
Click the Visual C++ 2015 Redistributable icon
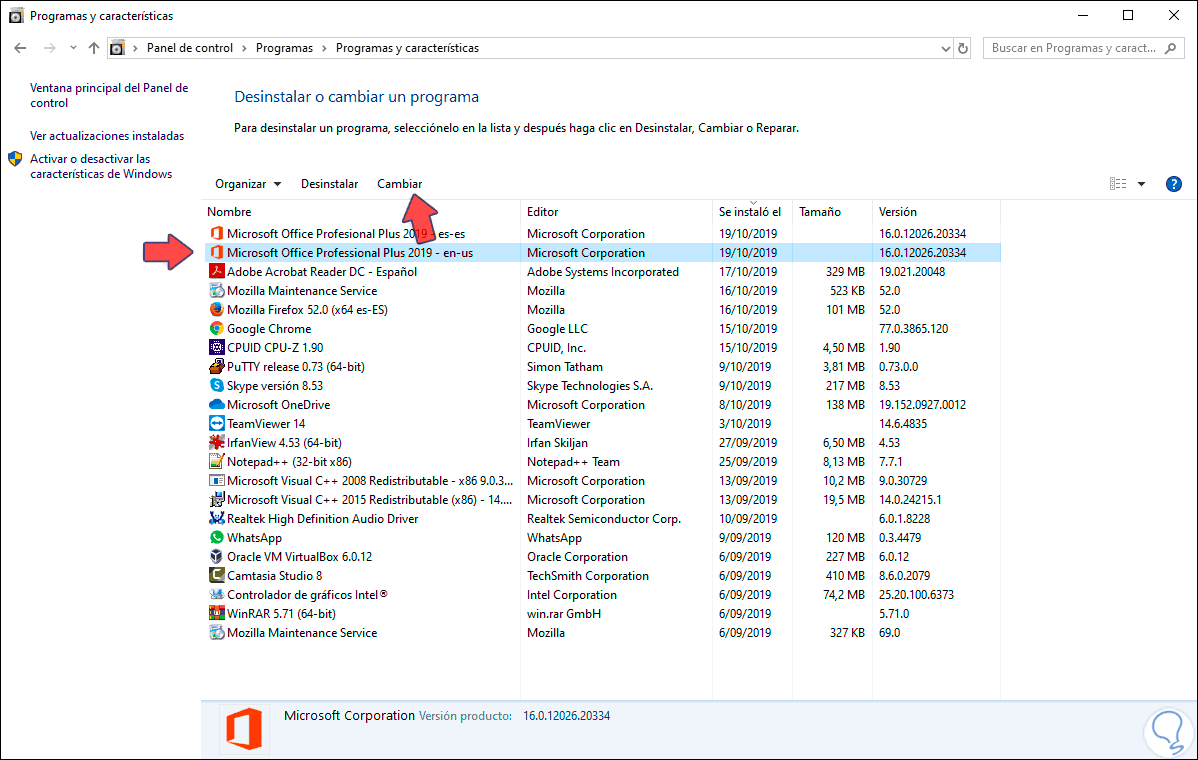click(x=217, y=500)
